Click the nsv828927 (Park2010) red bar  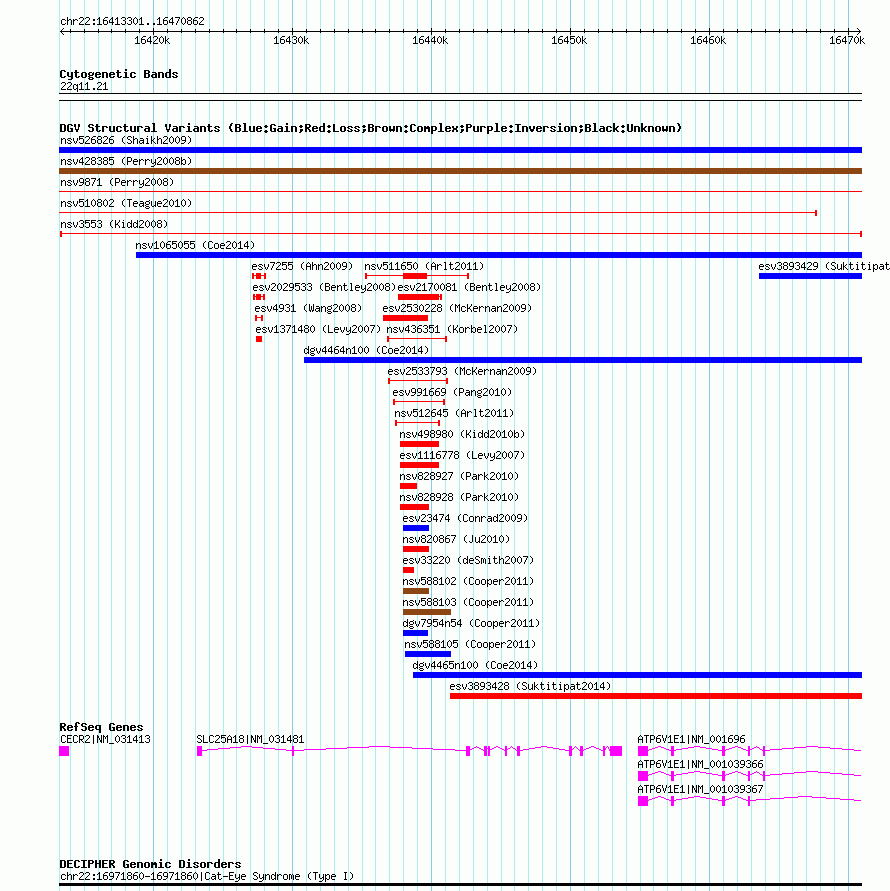click(409, 486)
